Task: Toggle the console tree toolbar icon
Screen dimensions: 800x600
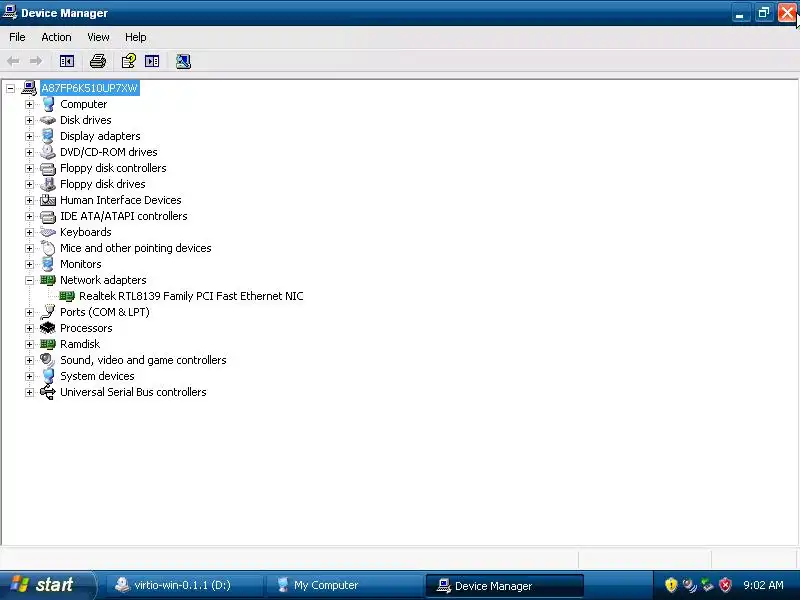Action: [x=67, y=62]
